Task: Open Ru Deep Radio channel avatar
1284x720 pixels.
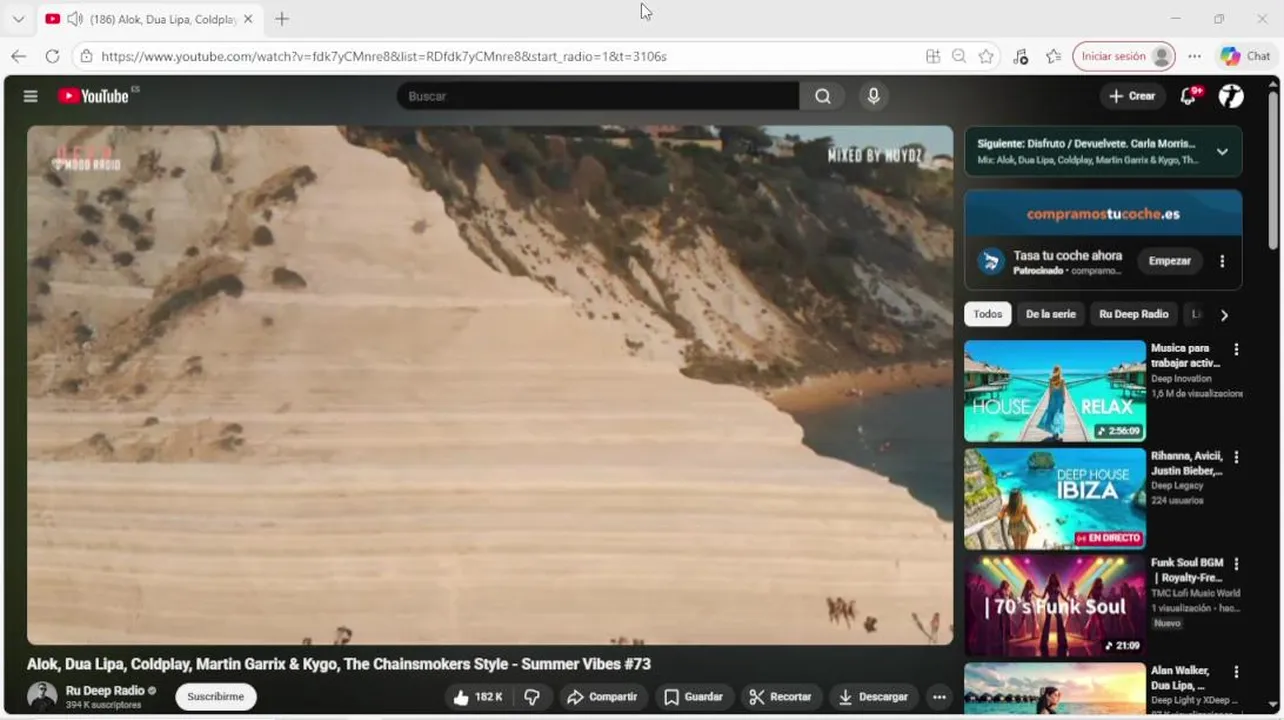Action: [42, 696]
